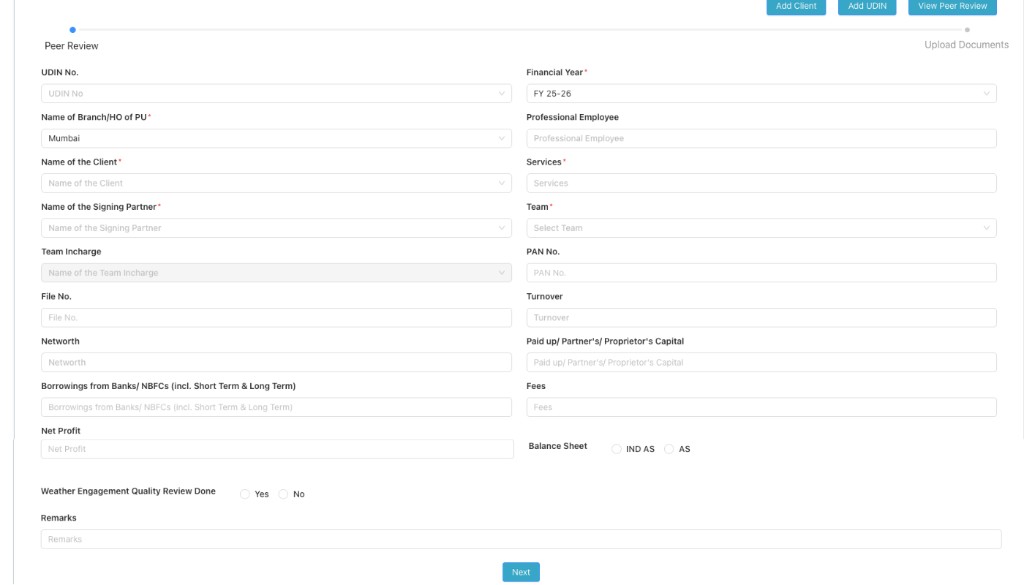The width and height of the screenshot is (1024, 585).
Task: Select the IND AS balance sheet option
Action: (617, 449)
